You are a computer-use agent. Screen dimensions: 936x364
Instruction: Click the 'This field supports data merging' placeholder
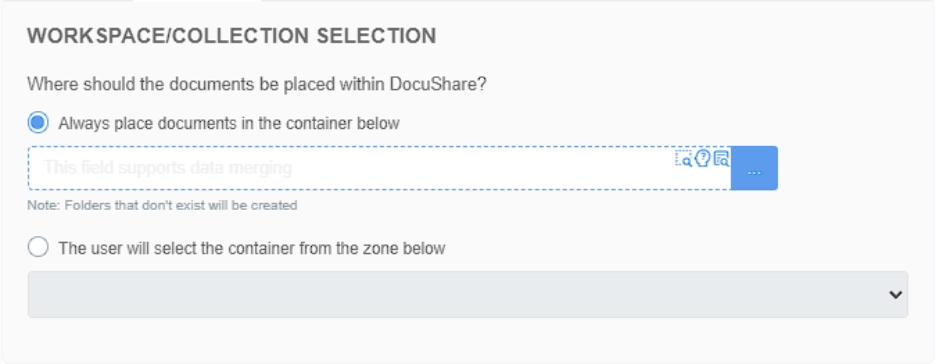[x=168, y=168]
